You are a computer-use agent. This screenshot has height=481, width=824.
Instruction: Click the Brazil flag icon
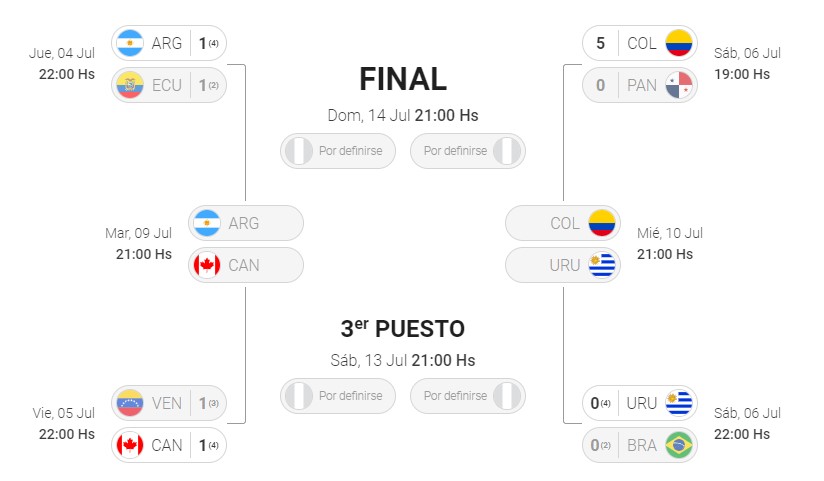(679, 445)
